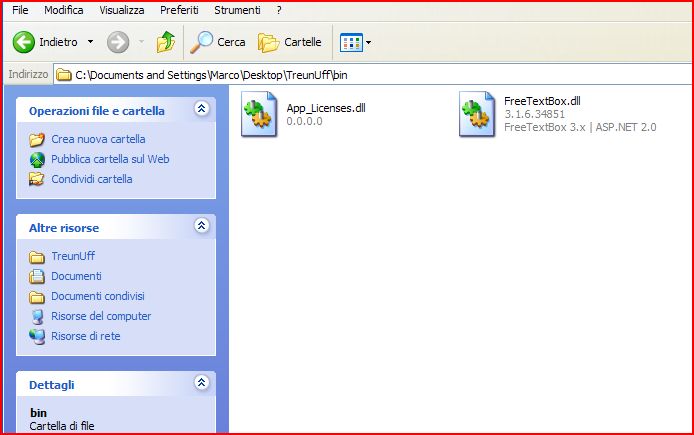This screenshot has width=694, height=435.
Task: Open Risorse di rete link
Action: 85,336
